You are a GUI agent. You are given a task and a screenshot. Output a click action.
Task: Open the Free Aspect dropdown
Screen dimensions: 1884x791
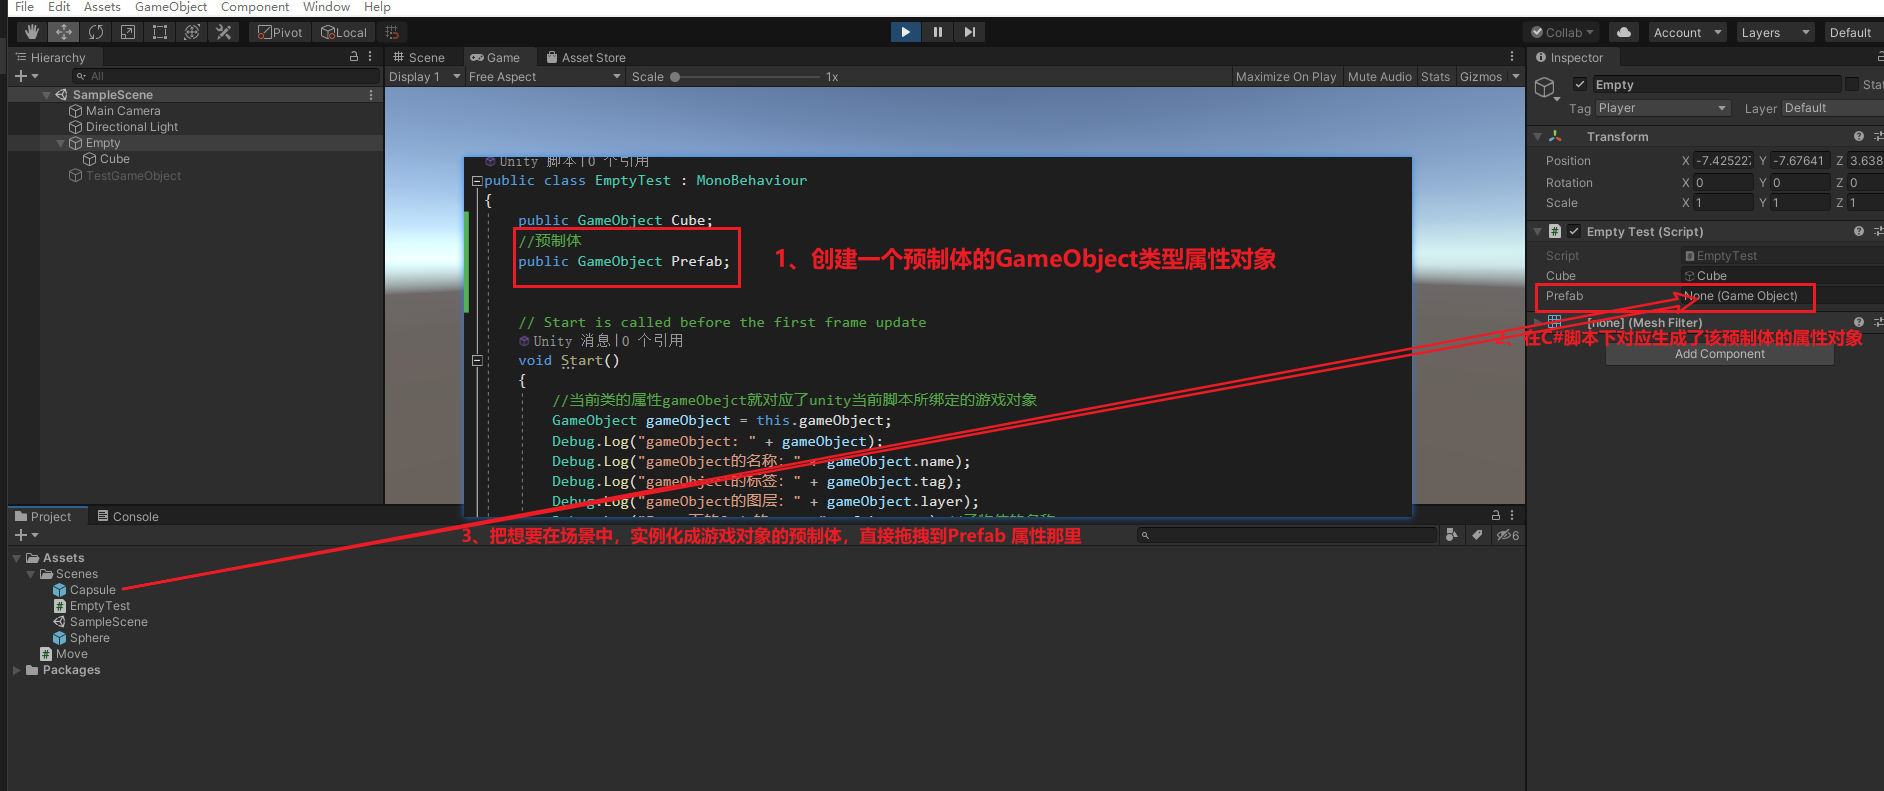coord(544,77)
